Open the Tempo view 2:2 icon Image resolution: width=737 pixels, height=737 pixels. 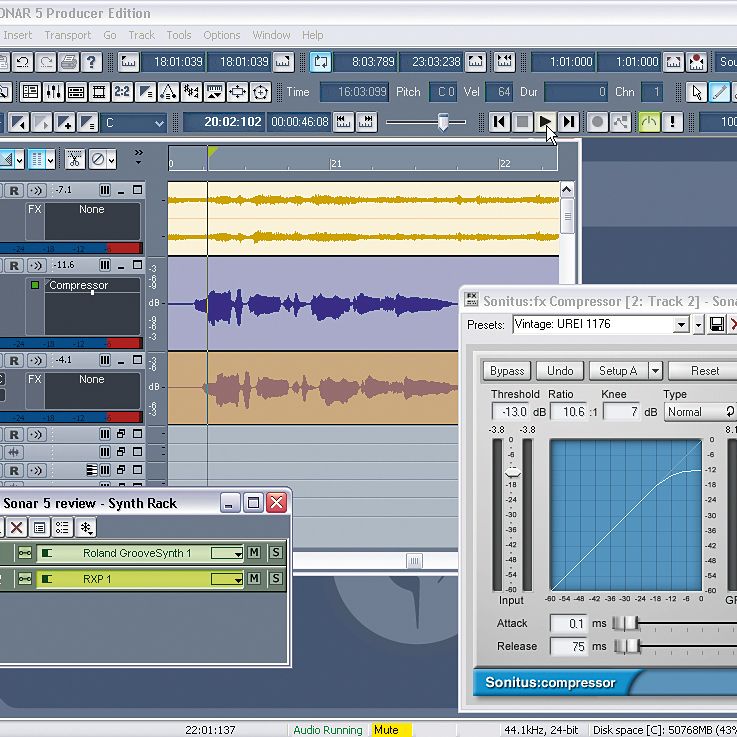(x=122, y=92)
